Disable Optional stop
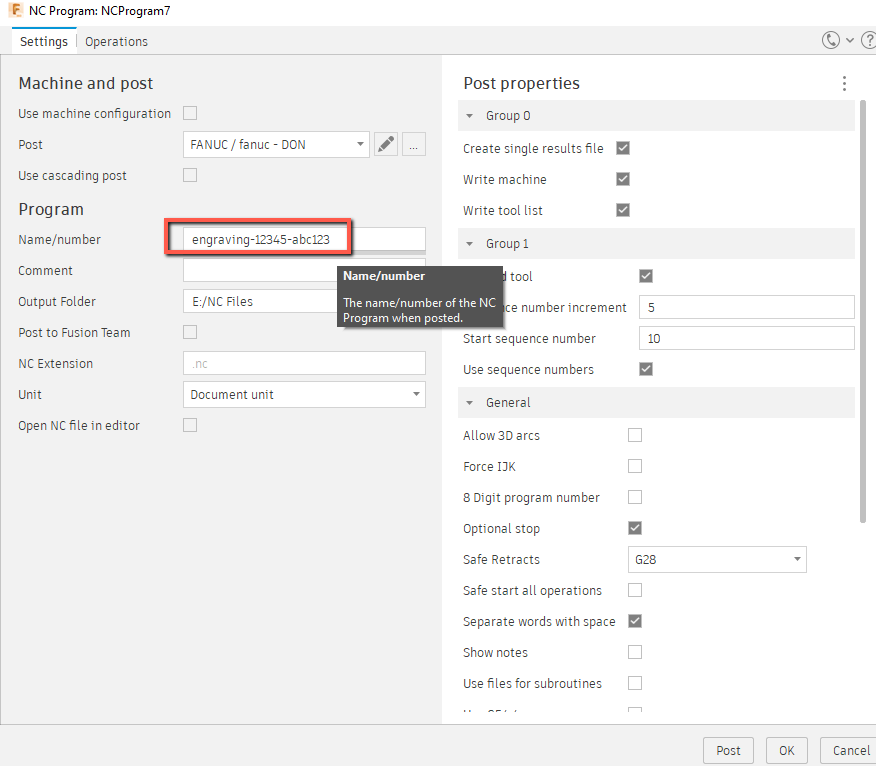 (x=635, y=528)
